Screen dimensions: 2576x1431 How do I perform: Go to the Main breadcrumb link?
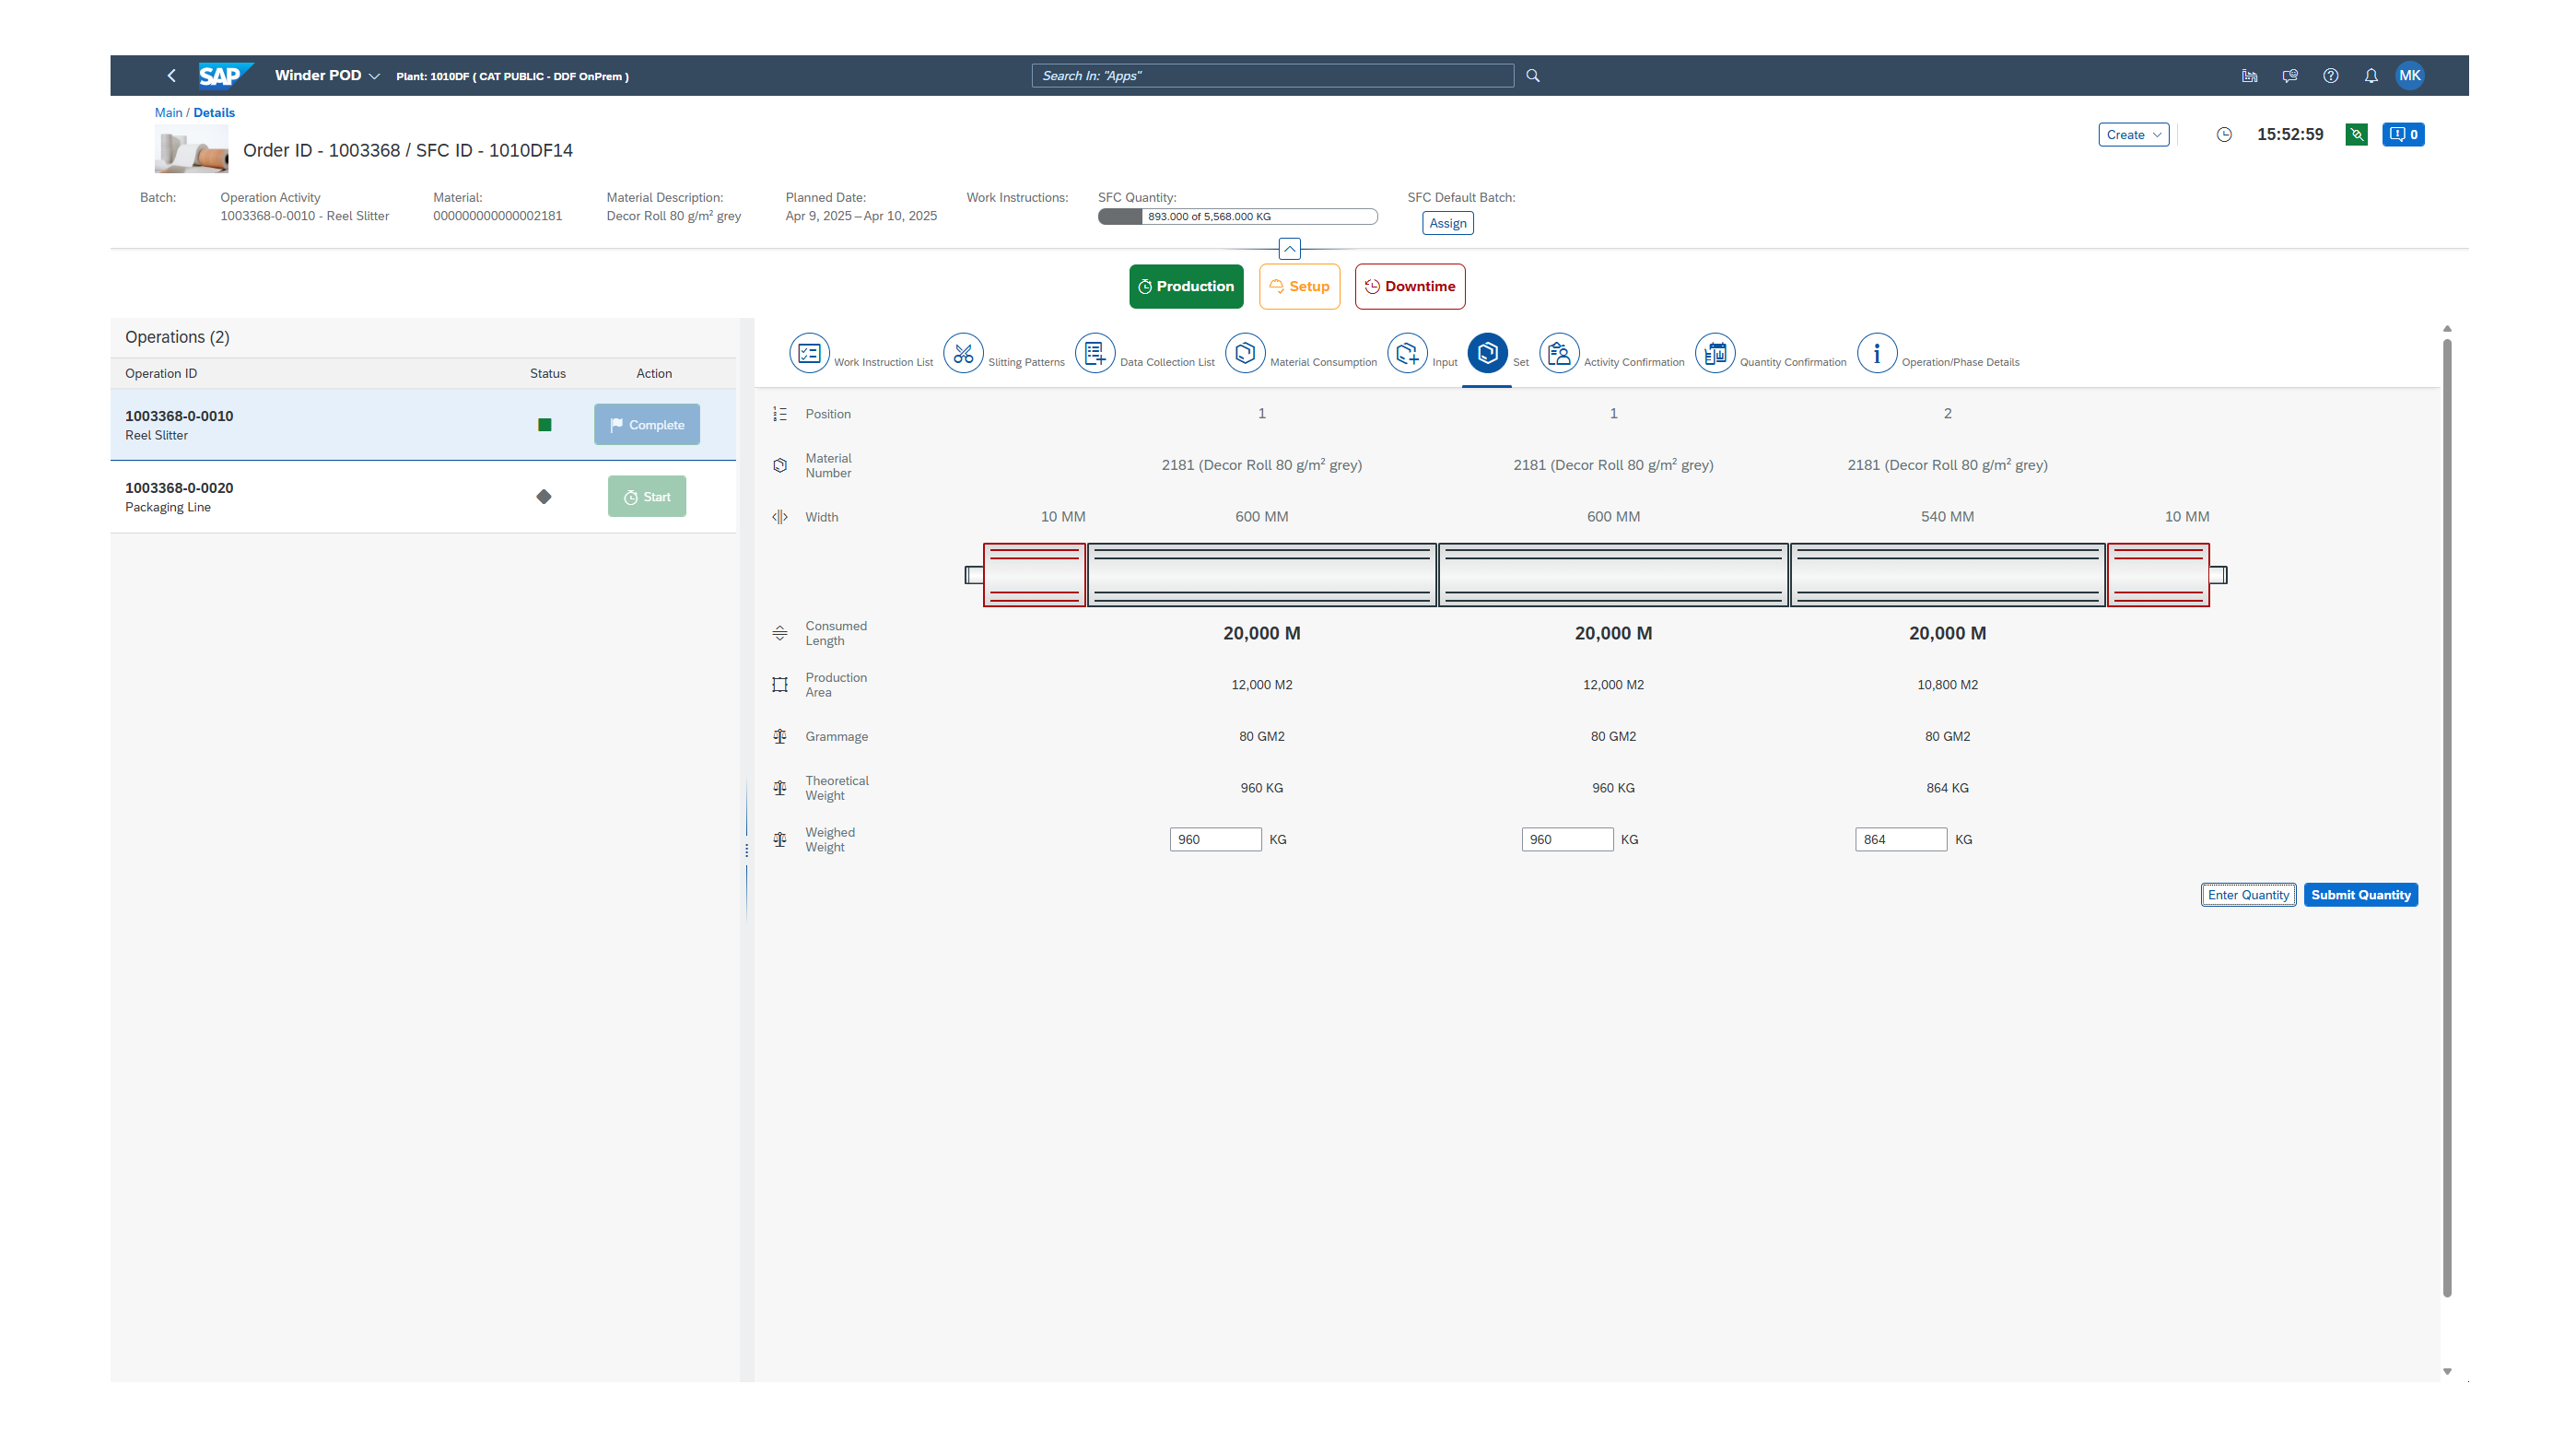(x=168, y=113)
